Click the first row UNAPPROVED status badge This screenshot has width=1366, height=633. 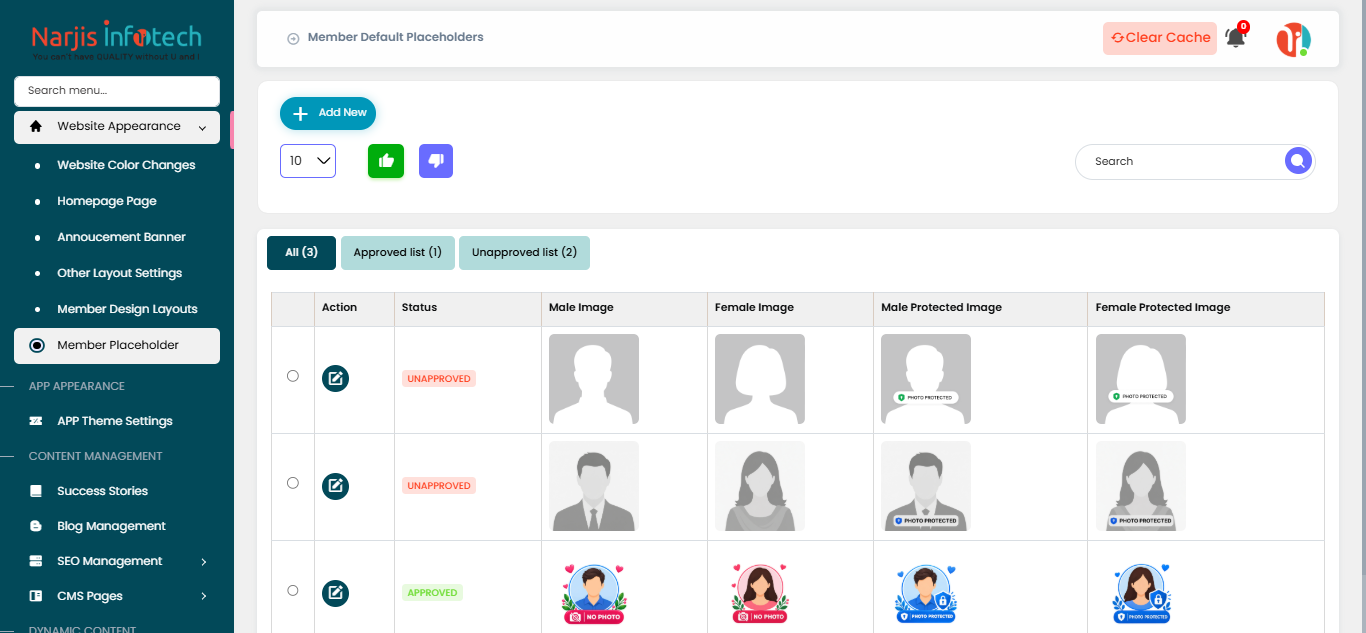(x=439, y=379)
